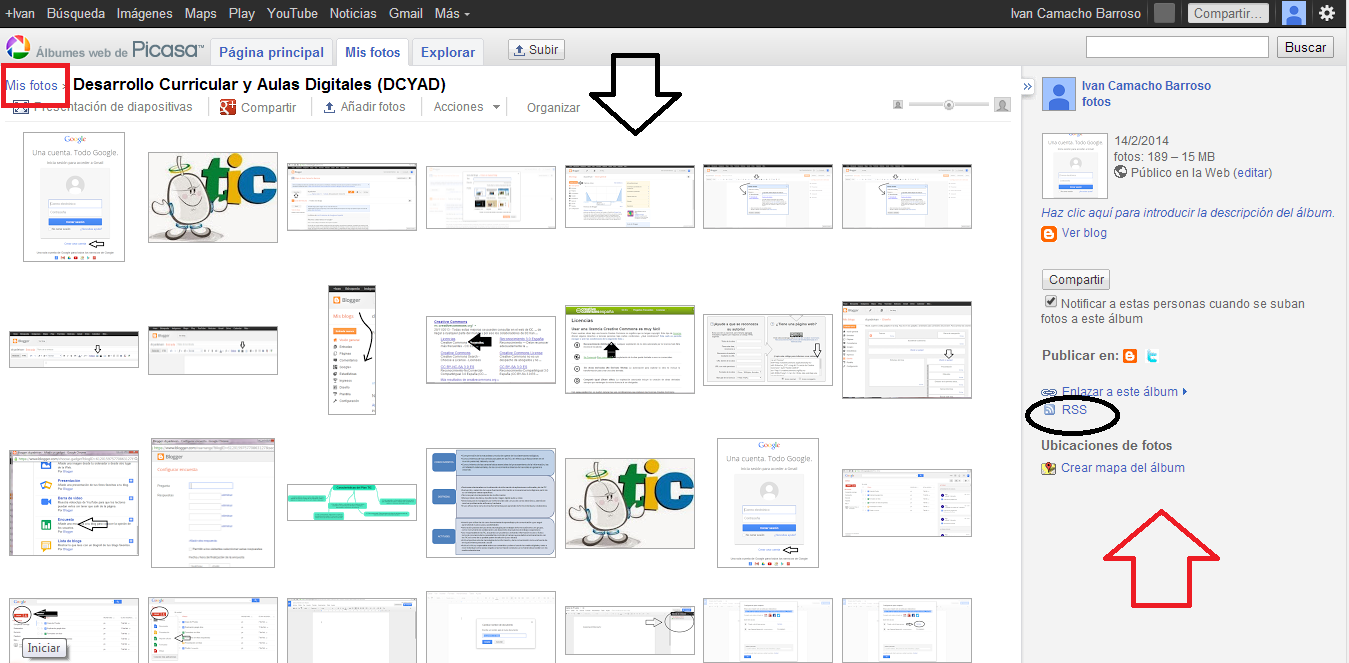The image size is (1349, 663).
Task: Toggle Notificar a estas personas checkbox
Action: click(1050, 301)
